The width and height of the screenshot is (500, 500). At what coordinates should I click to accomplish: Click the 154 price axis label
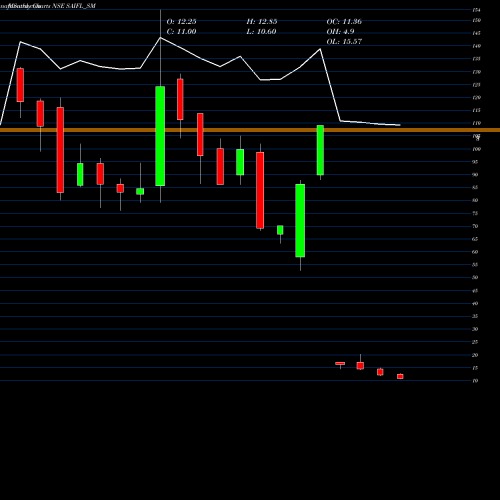point(476,10)
